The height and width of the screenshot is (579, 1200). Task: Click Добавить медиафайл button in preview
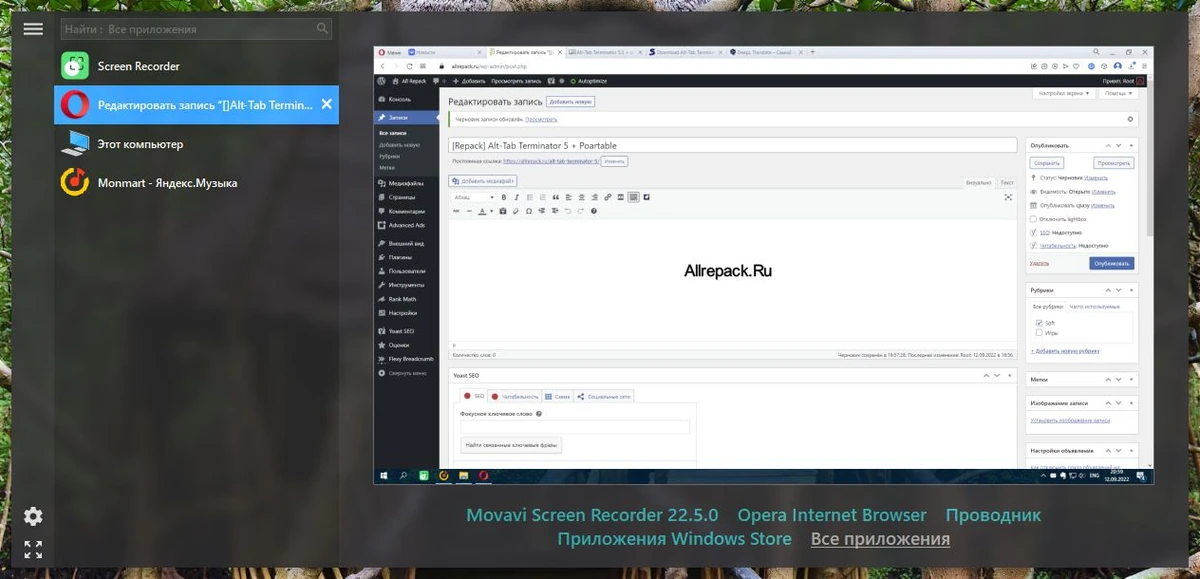(x=483, y=181)
